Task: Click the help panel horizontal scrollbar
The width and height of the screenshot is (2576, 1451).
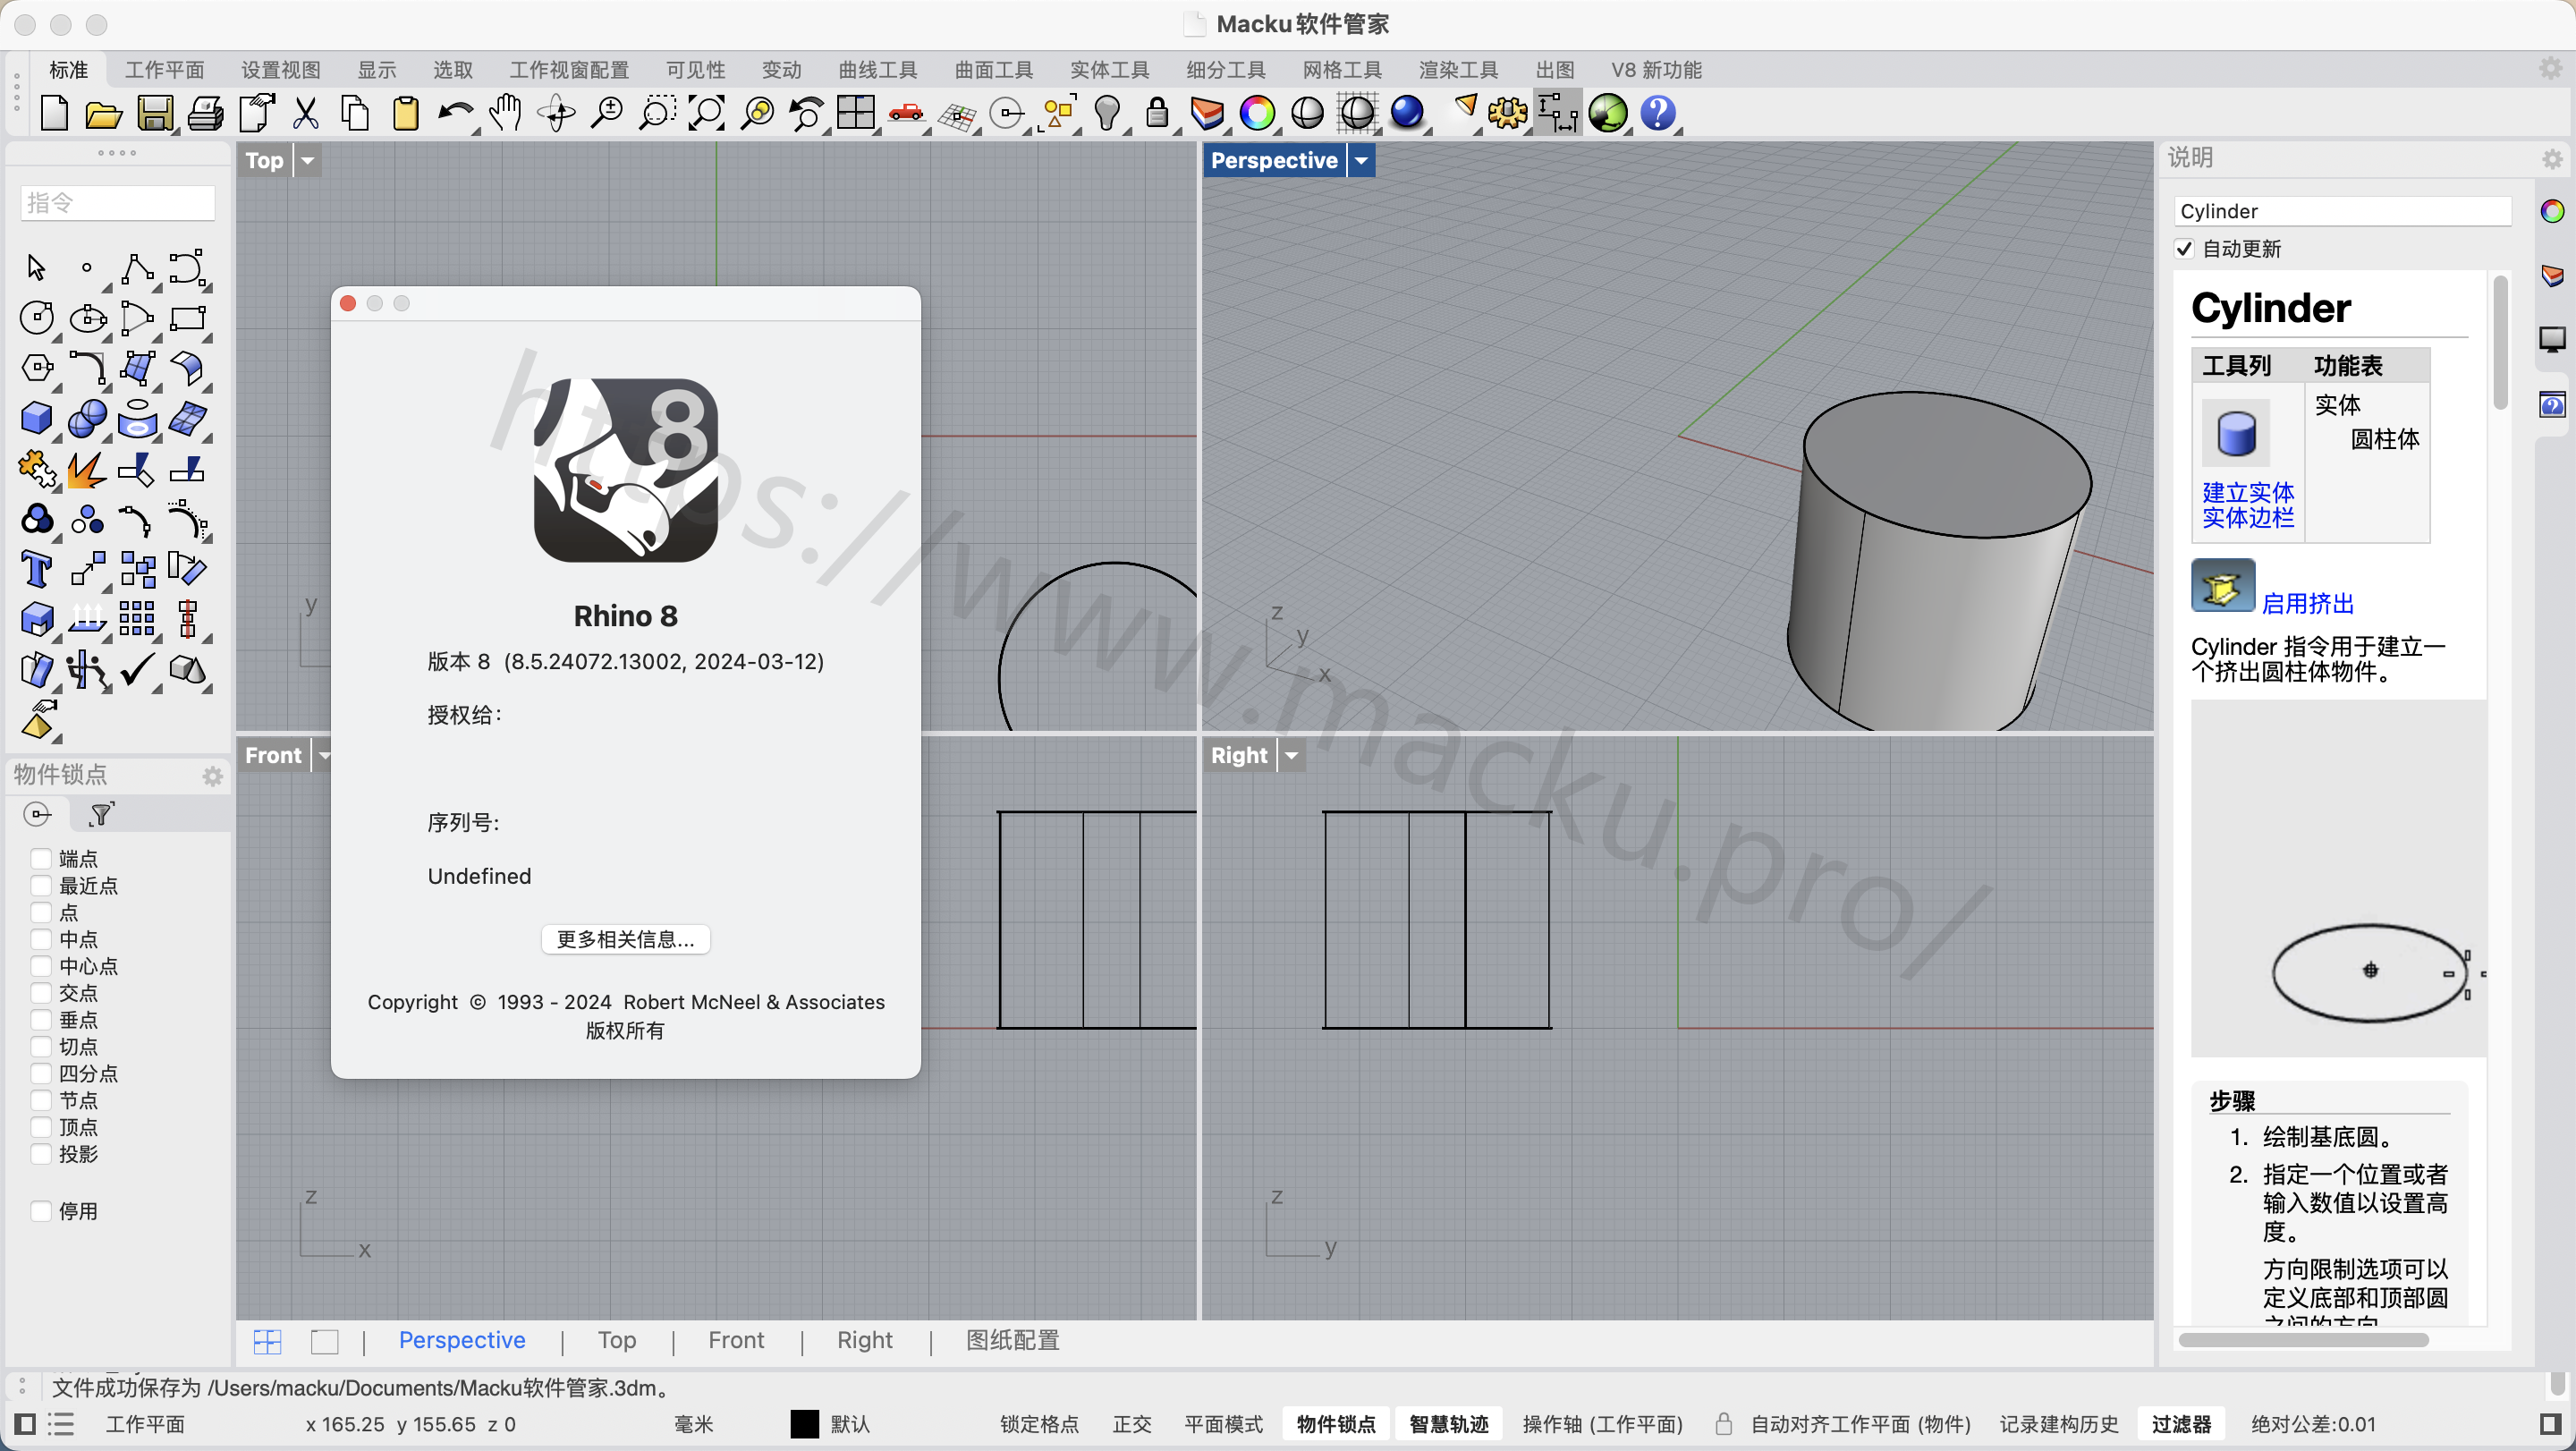Action: tap(2303, 1340)
